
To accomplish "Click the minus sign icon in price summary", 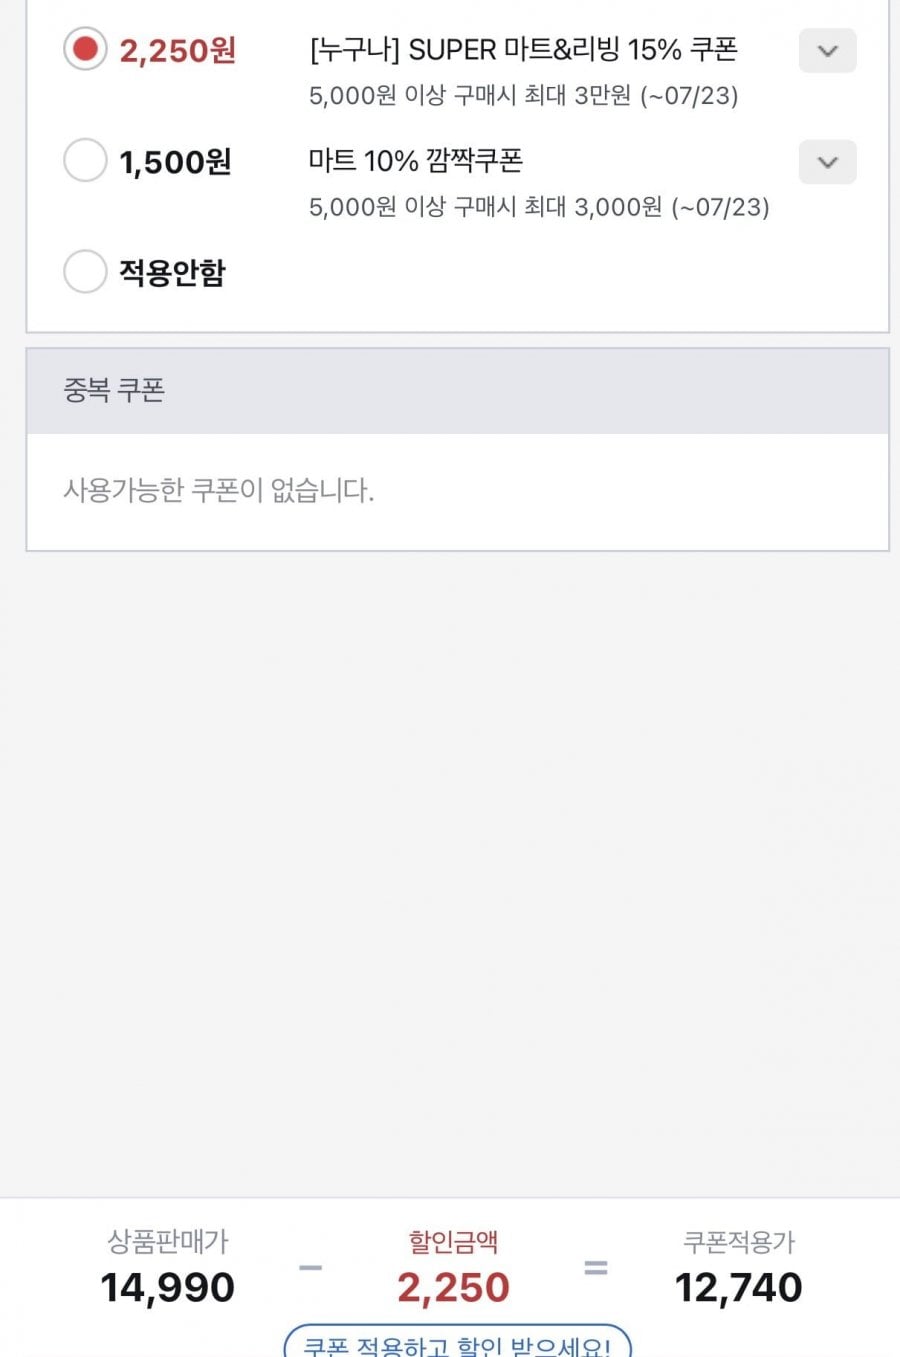I will pyautogui.click(x=310, y=1268).
